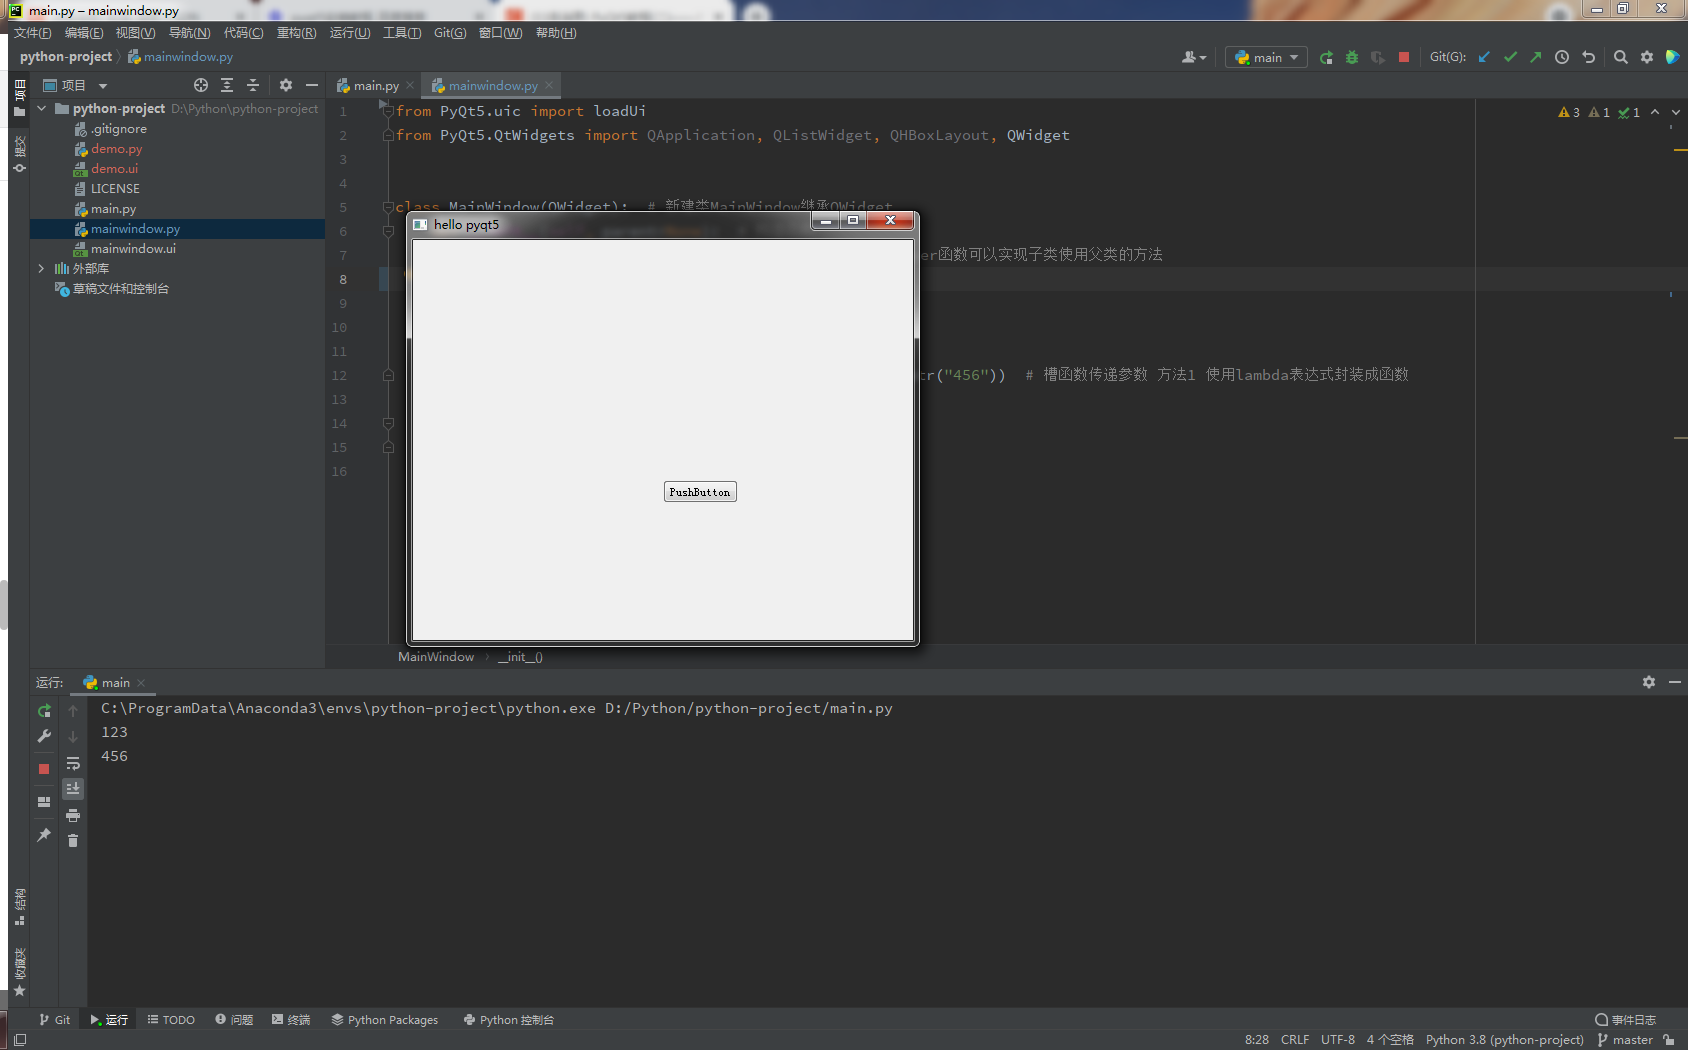Screen dimensions: 1688x1050
Task: Click the red Stop icon in run panel
Action: tap(44, 769)
